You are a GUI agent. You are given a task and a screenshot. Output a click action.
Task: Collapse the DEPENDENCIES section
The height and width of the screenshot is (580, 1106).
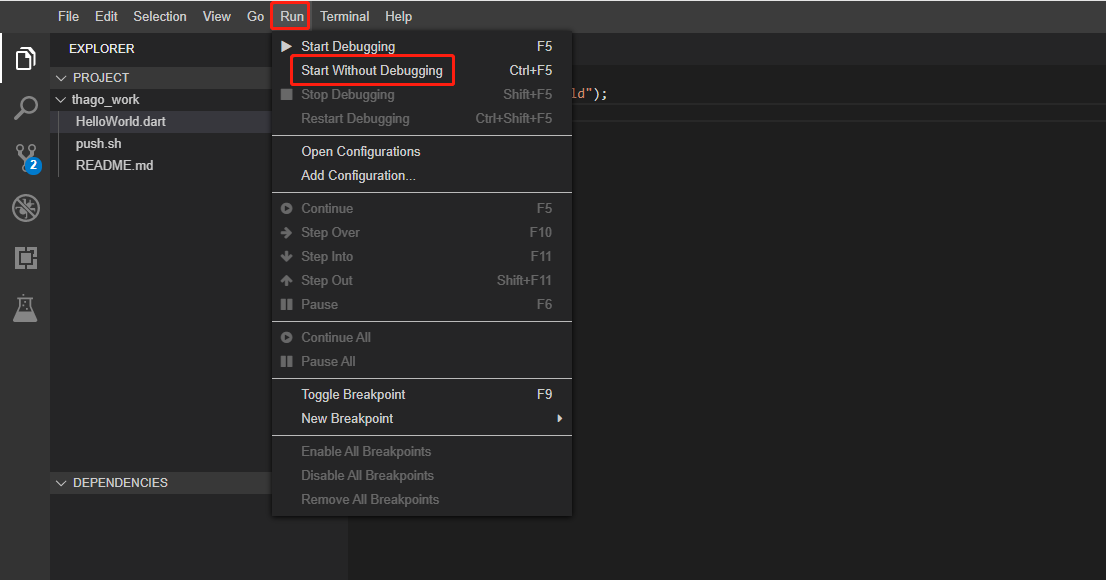(x=61, y=483)
